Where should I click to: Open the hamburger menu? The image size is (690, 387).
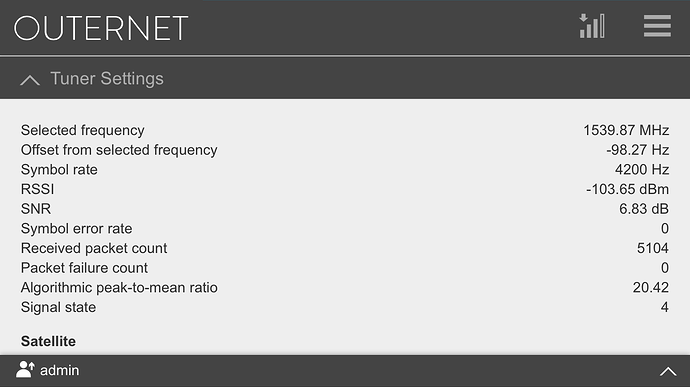pos(657,26)
